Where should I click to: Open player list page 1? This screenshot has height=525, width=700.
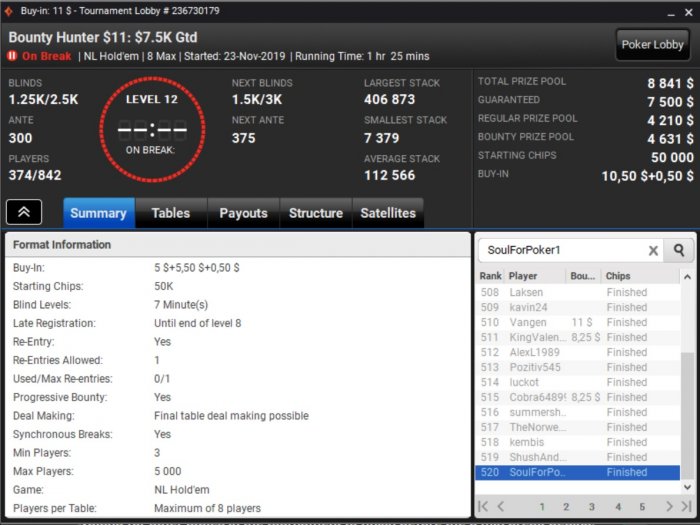tap(542, 507)
